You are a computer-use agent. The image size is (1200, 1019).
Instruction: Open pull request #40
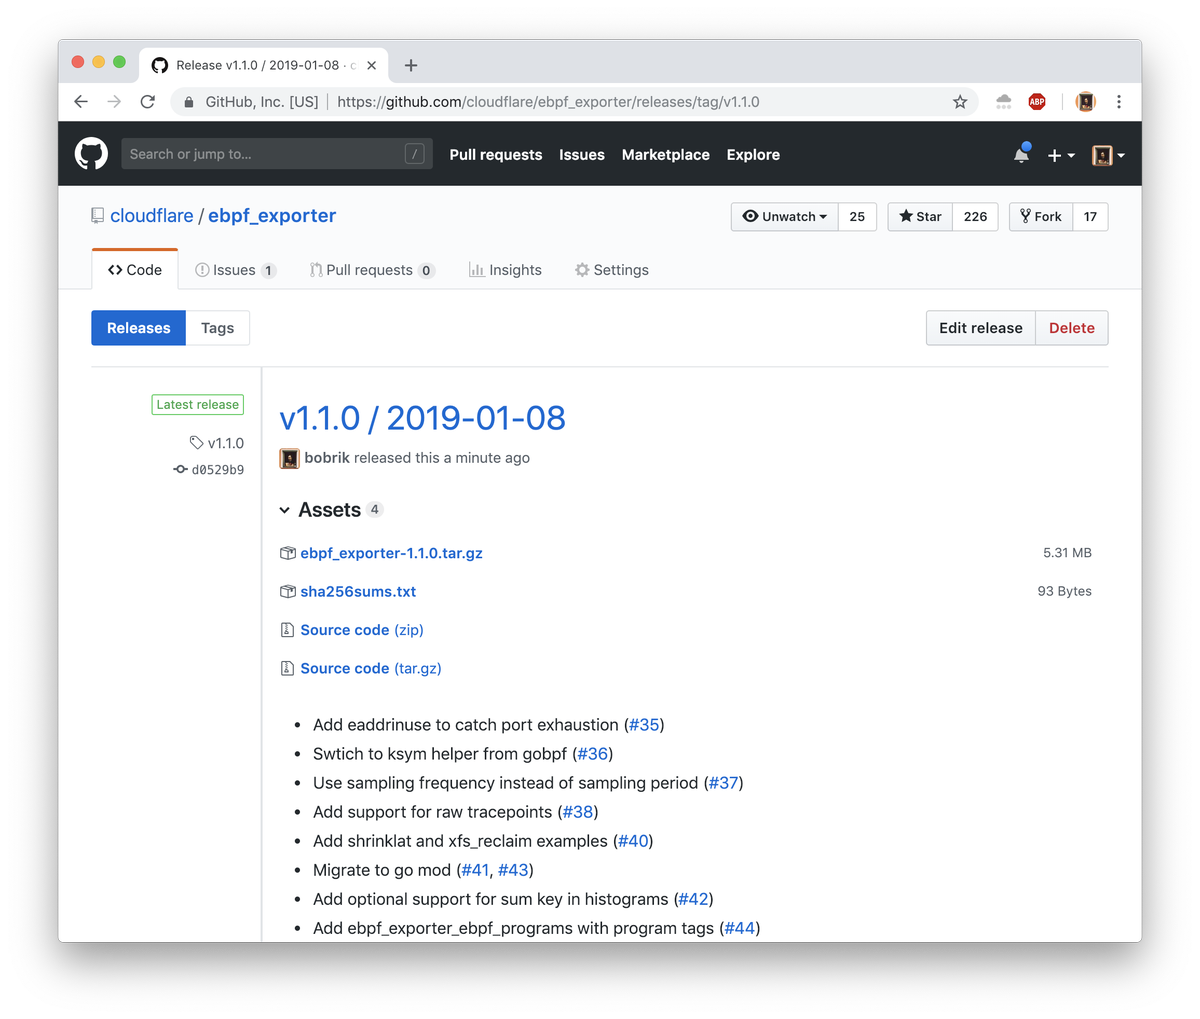click(633, 841)
